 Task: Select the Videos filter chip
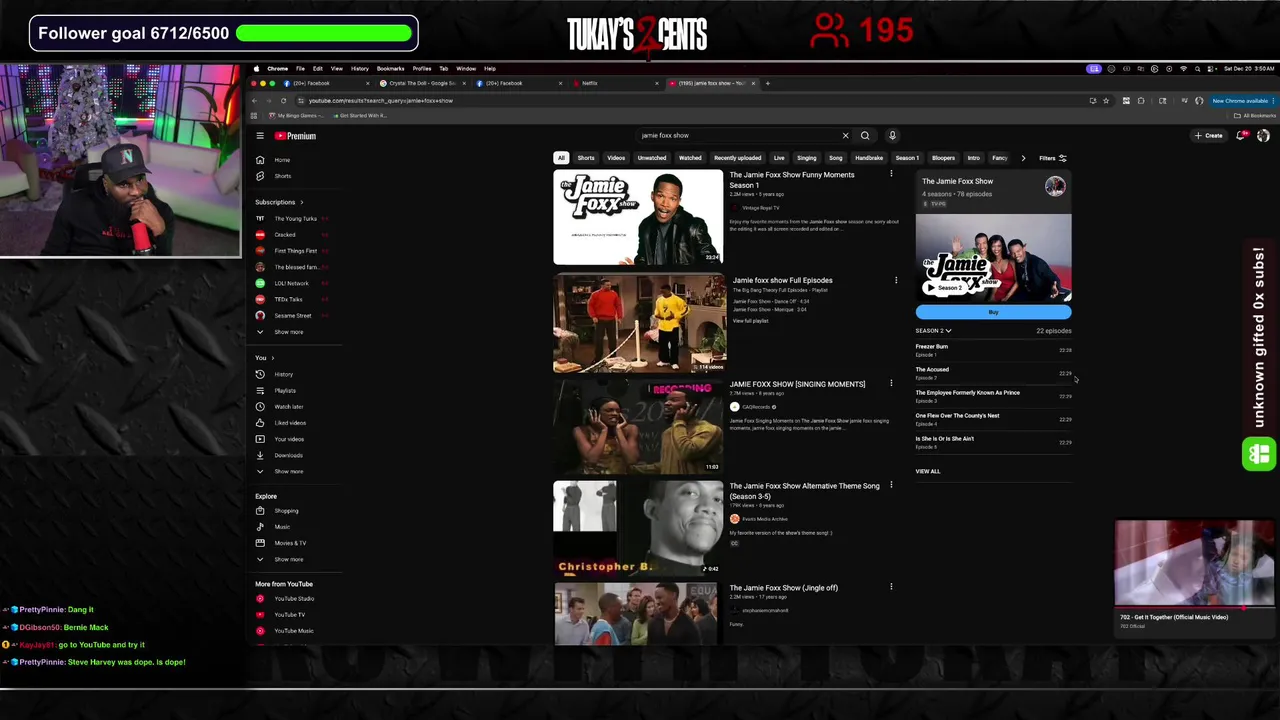click(x=616, y=158)
